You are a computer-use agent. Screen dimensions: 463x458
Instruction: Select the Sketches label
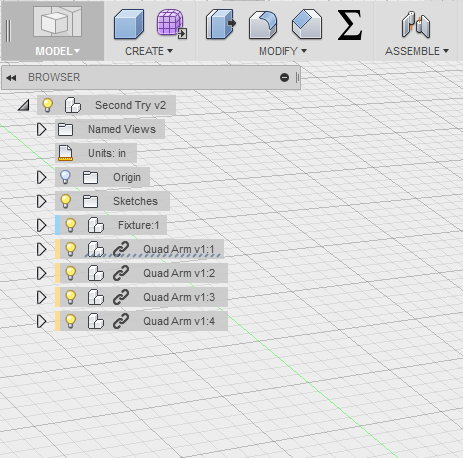[135, 201]
